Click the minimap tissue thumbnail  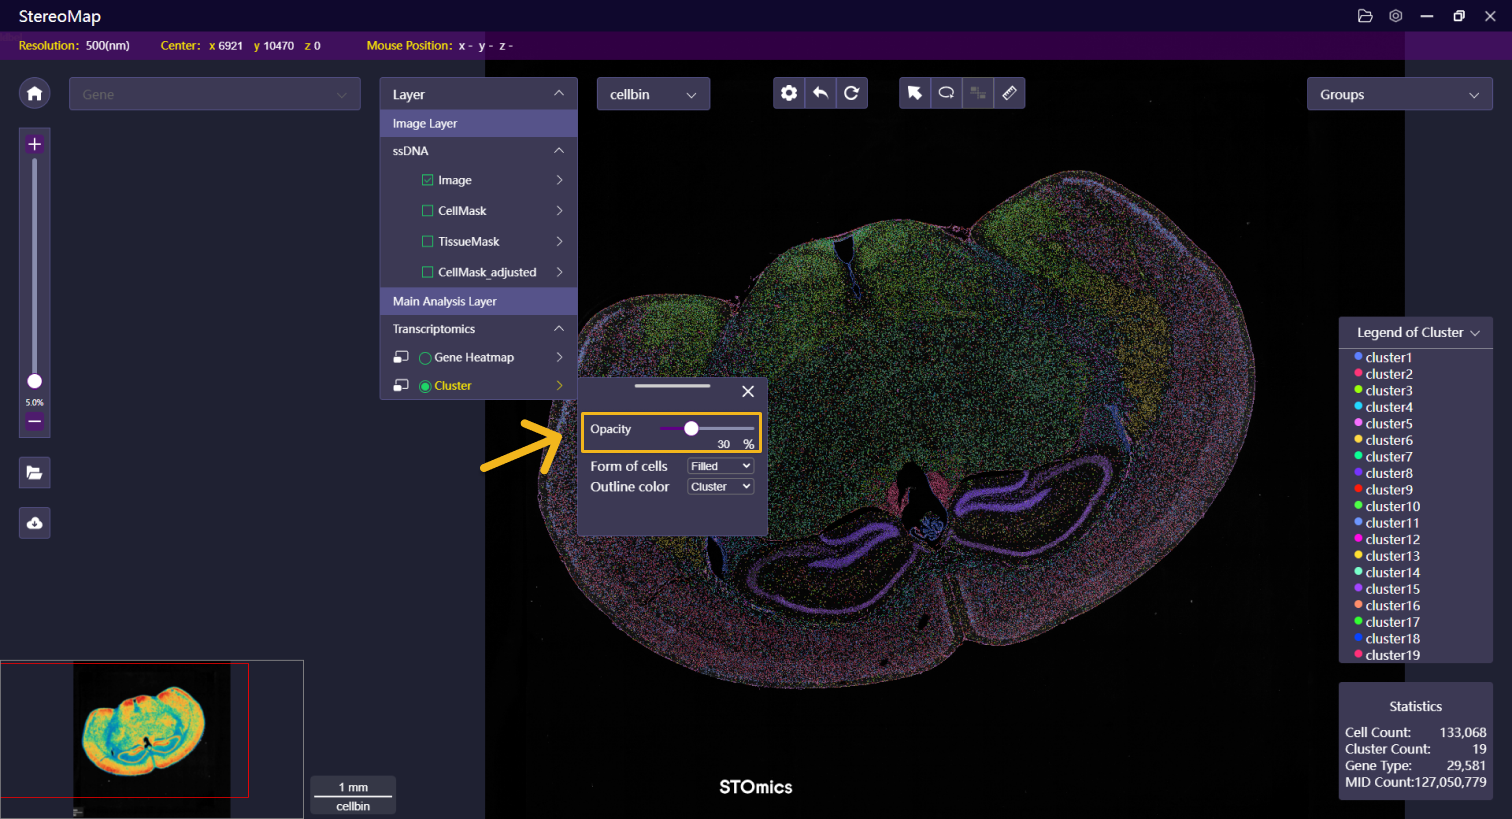145,727
